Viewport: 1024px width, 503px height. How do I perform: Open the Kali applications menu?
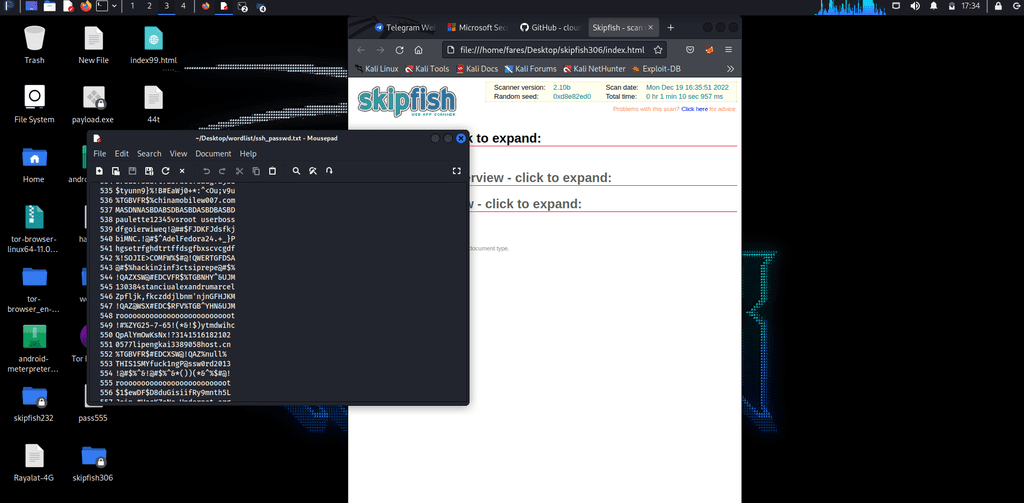click(x=10, y=6)
